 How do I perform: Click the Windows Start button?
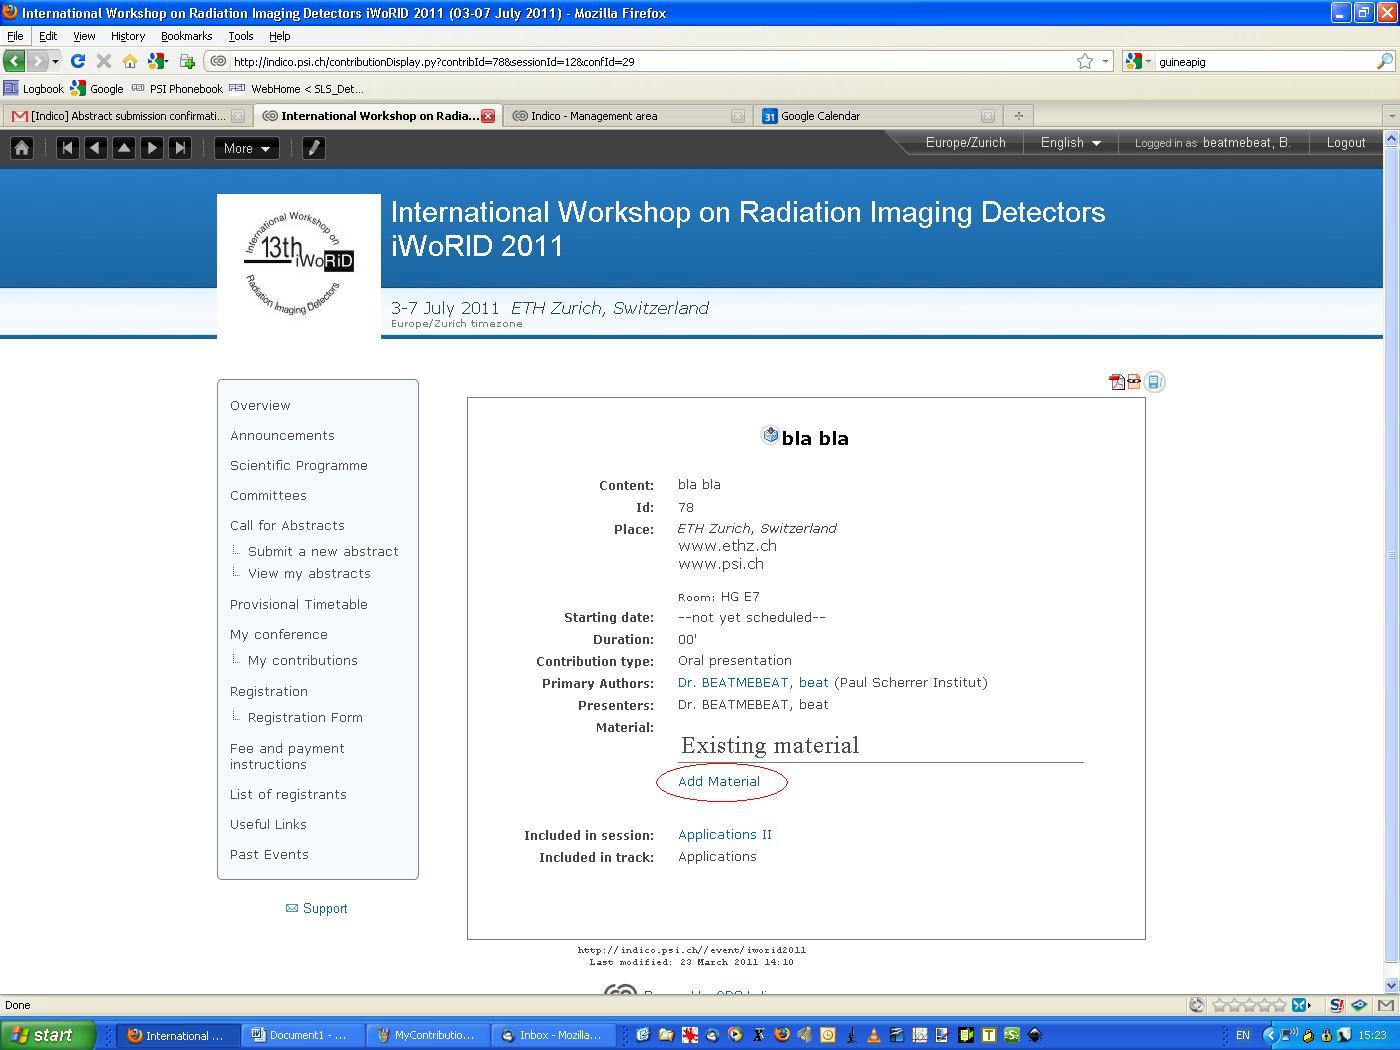[48, 1035]
